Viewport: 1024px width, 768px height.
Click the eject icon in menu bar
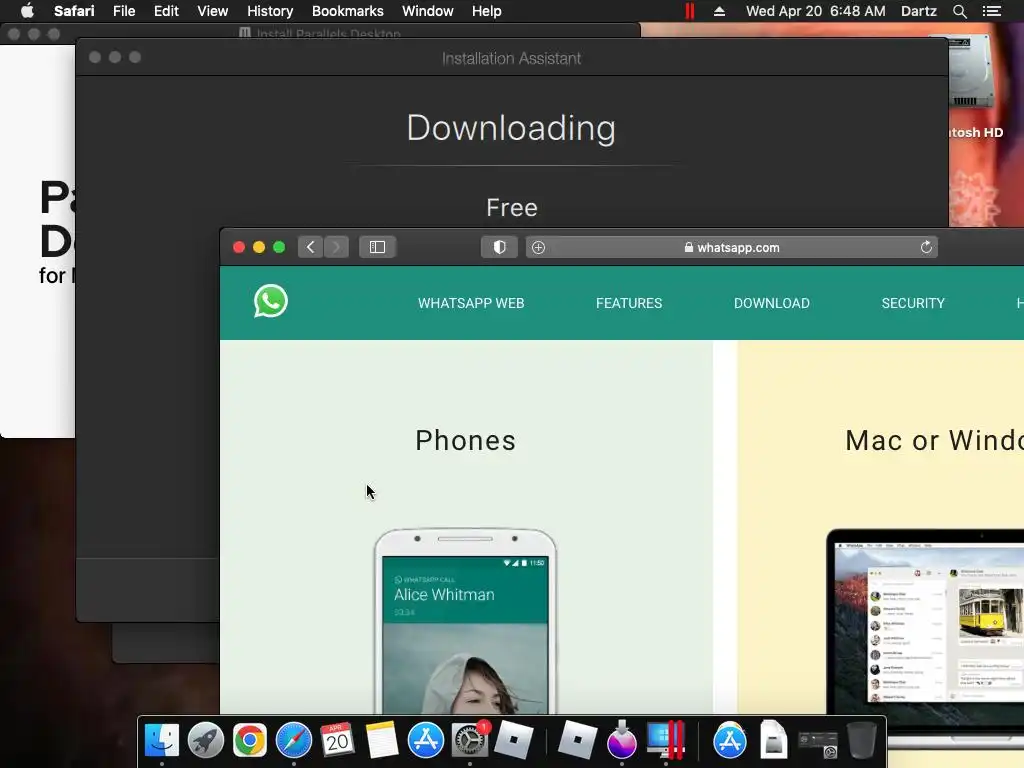719,11
